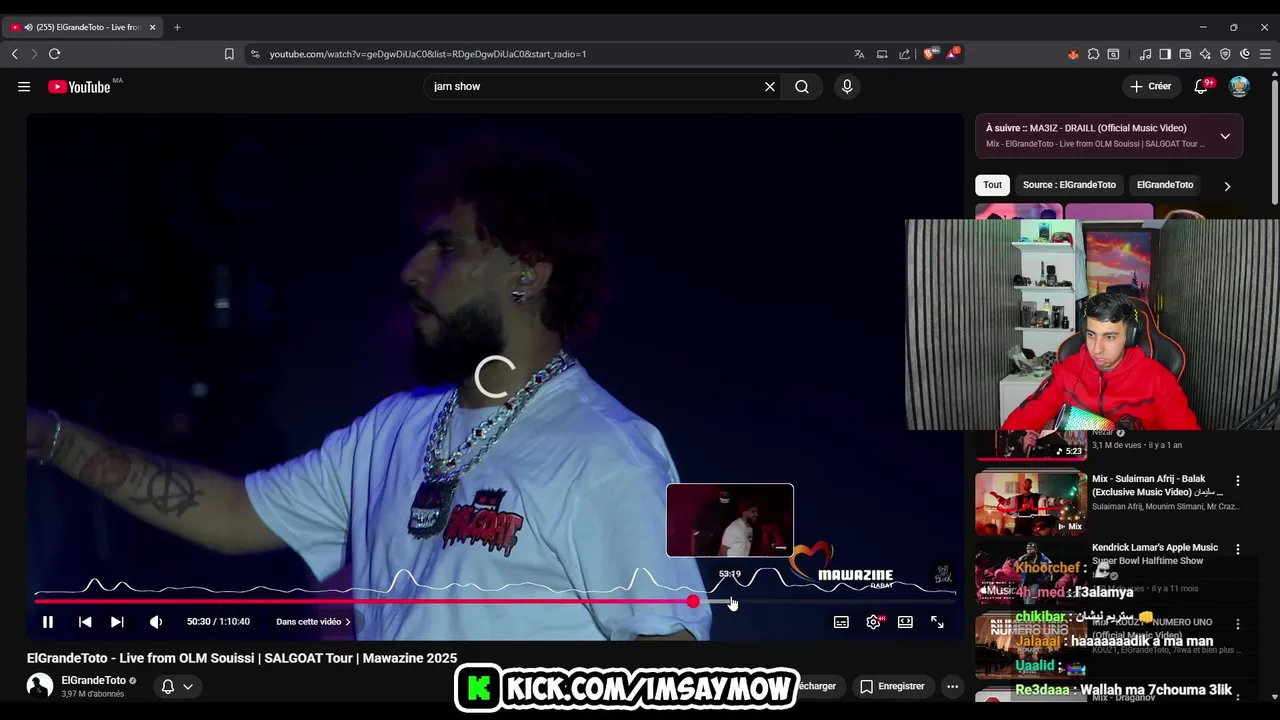Select the 'Tout' filter chip
Image resolution: width=1280 pixels, height=720 pixels.
coord(992,185)
